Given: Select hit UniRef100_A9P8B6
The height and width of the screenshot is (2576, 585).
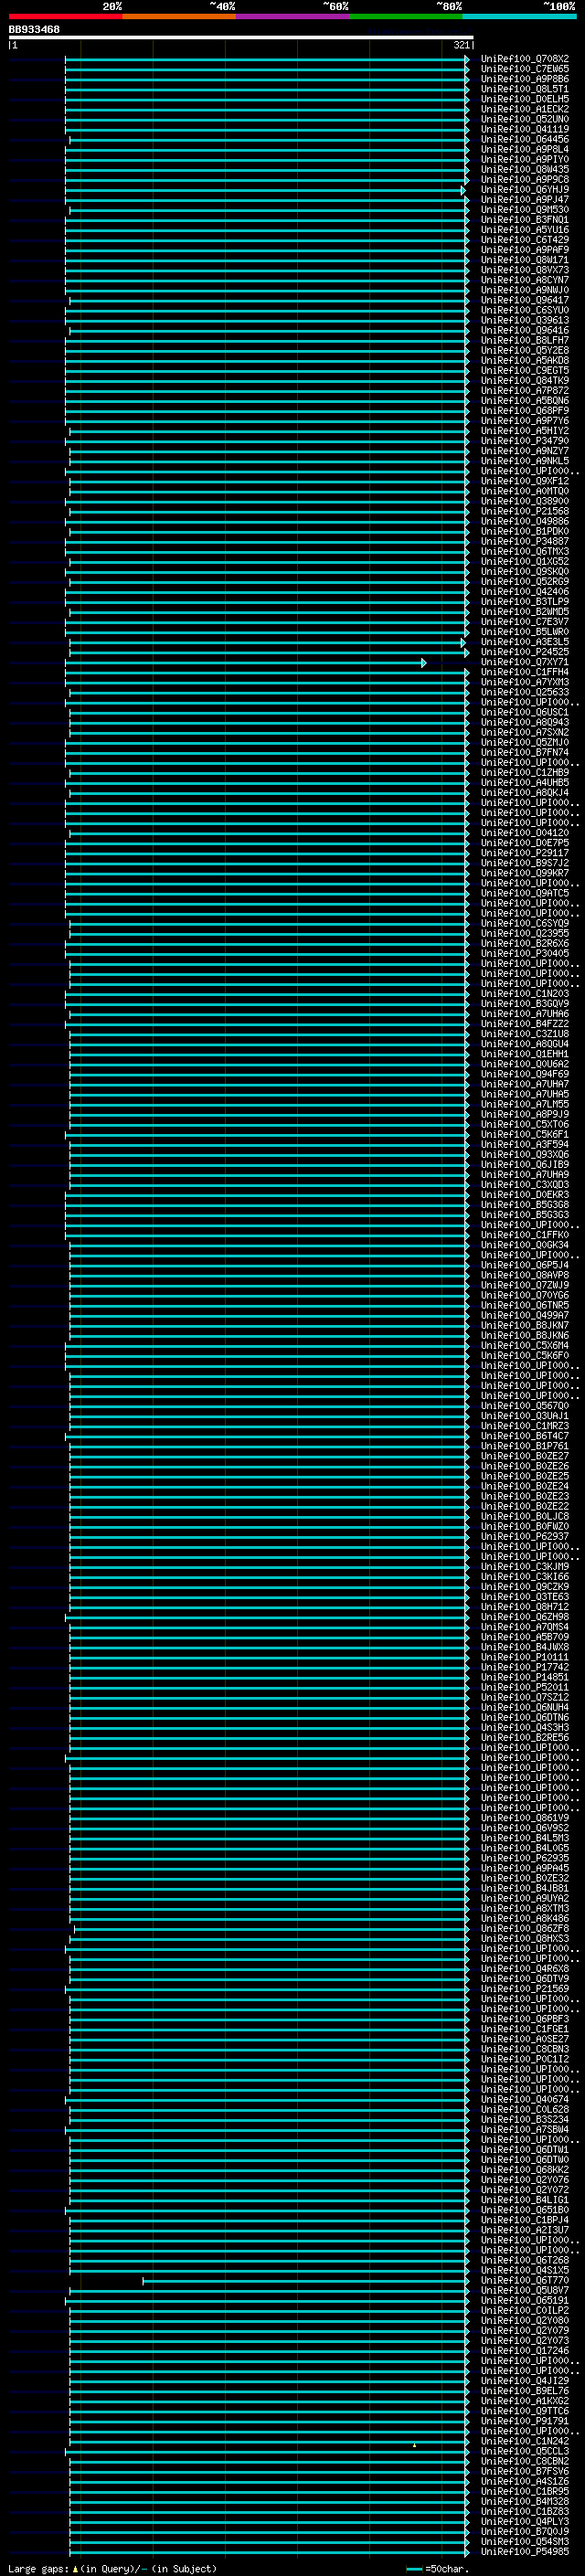Looking at the screenshot, I should [x=525, y=79].
